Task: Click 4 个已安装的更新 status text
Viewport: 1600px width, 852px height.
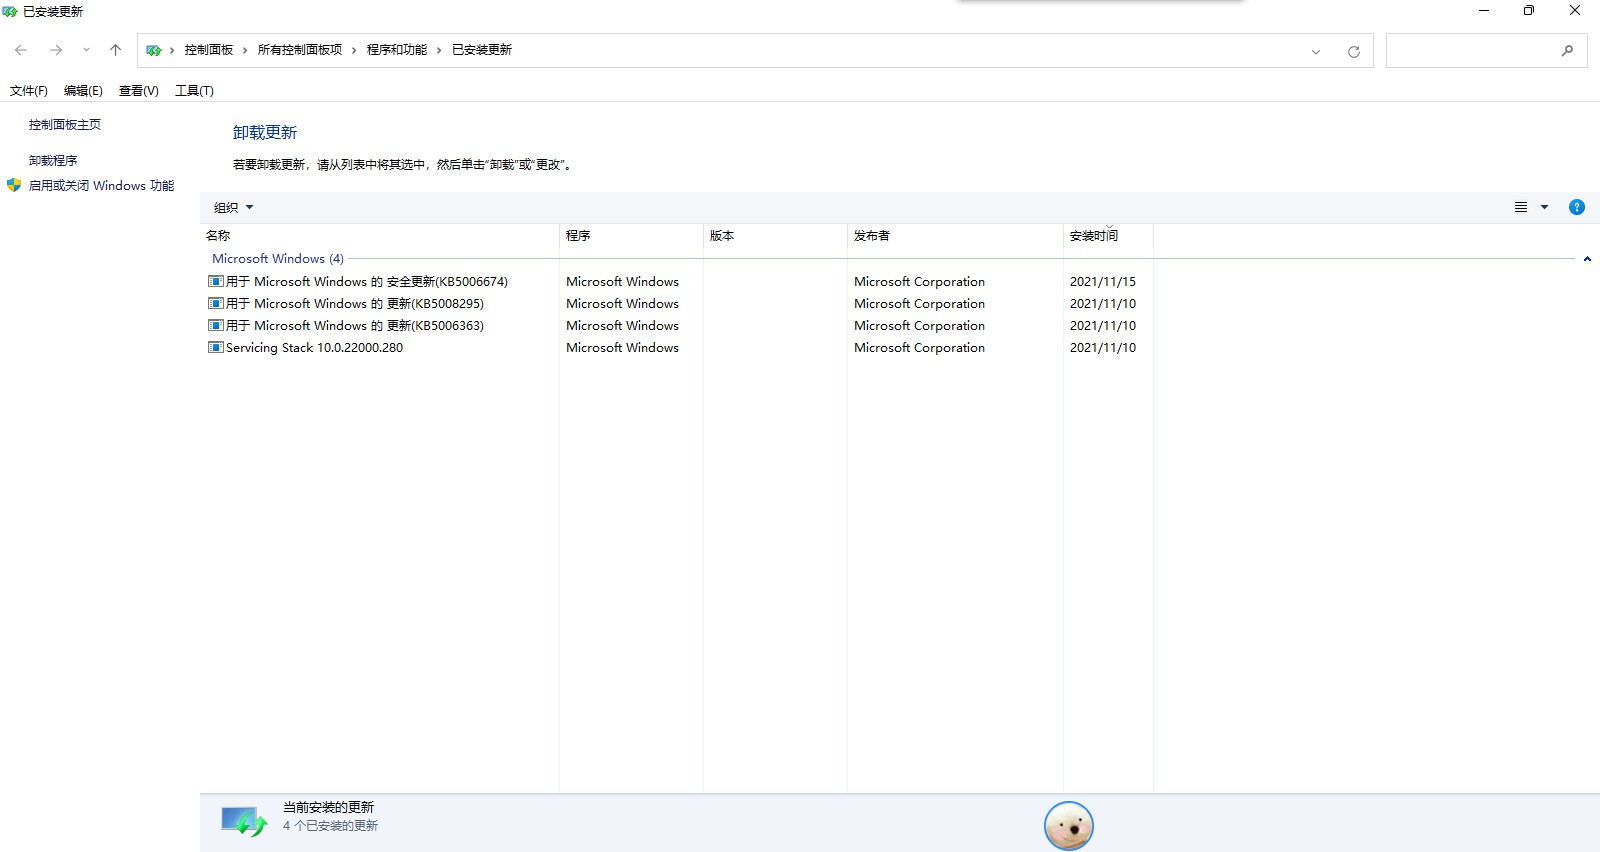Action: pos(330,826)
